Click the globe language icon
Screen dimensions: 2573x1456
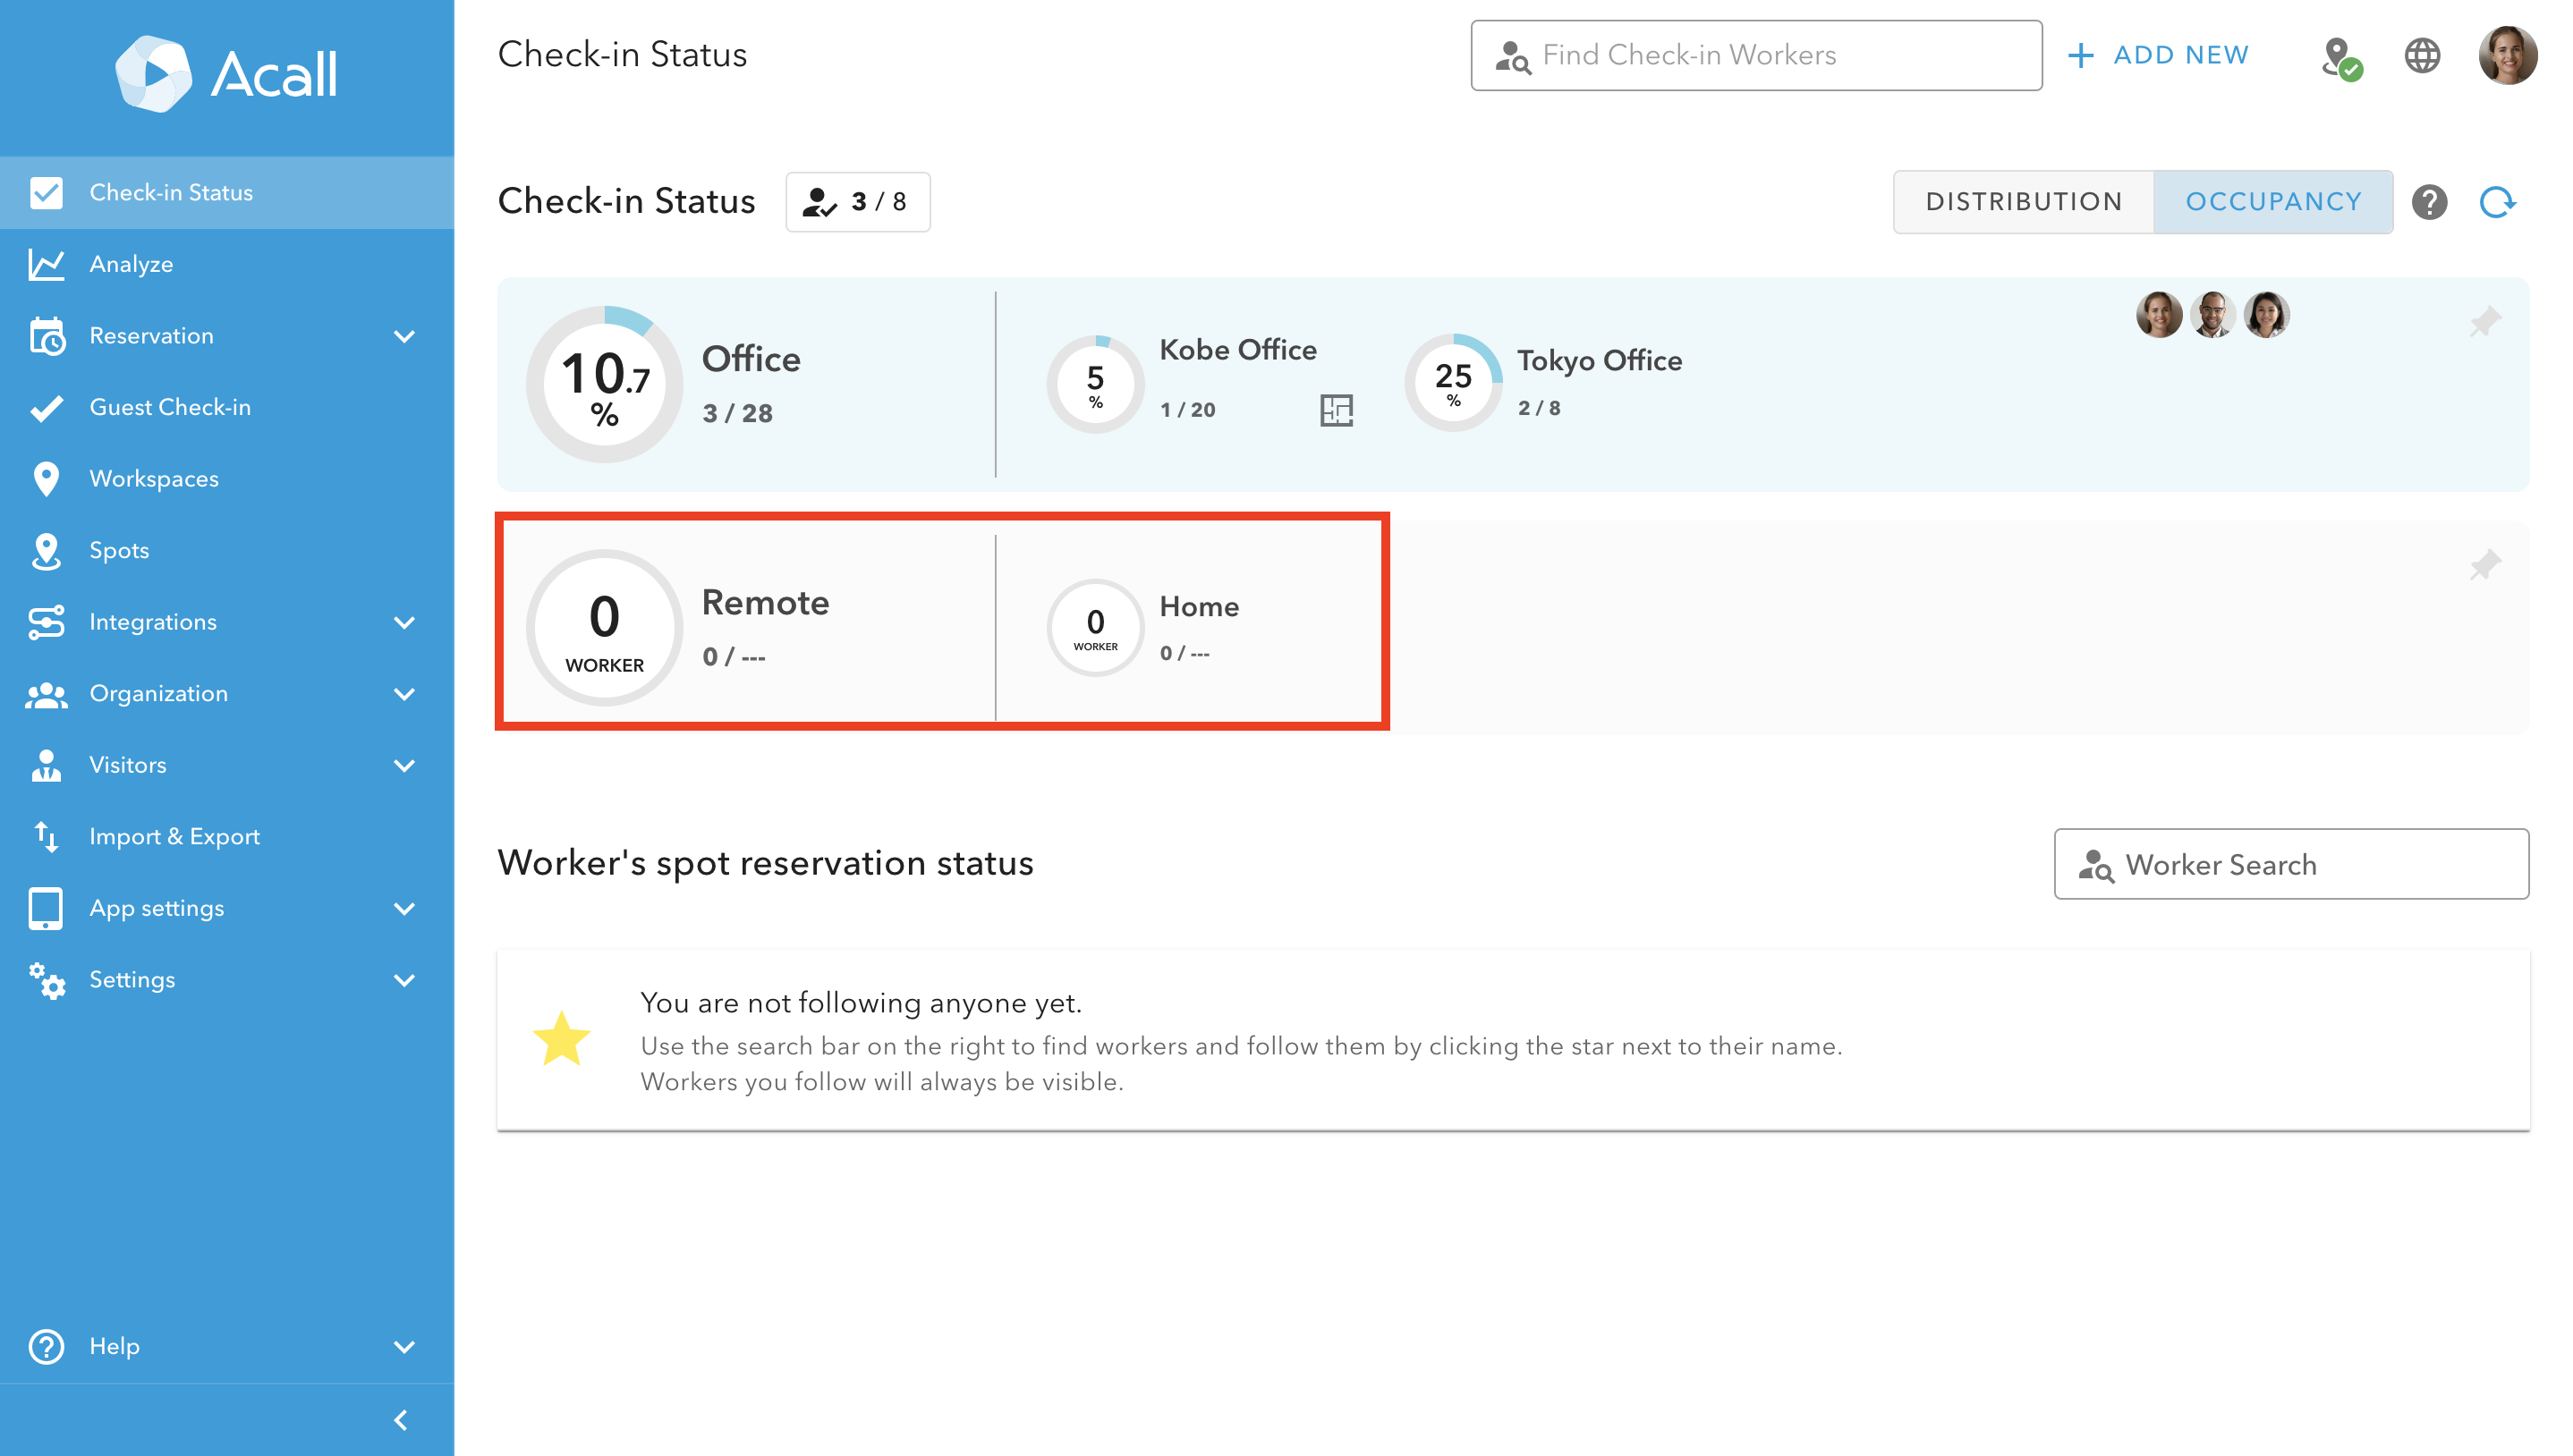tap(2422, 55)
